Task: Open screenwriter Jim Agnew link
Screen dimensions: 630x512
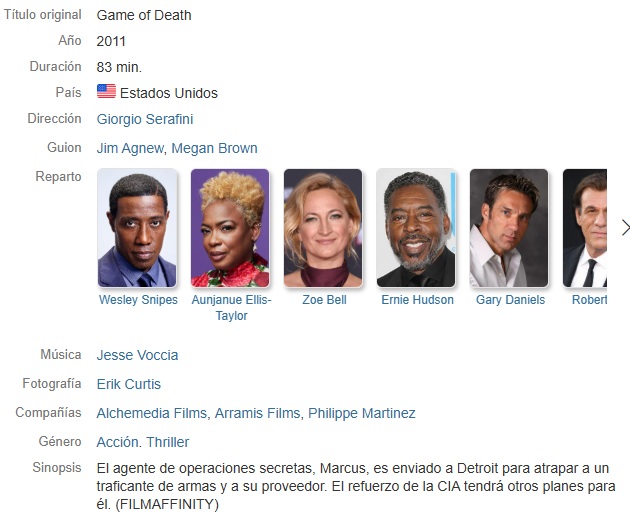Action: point(130,148)
